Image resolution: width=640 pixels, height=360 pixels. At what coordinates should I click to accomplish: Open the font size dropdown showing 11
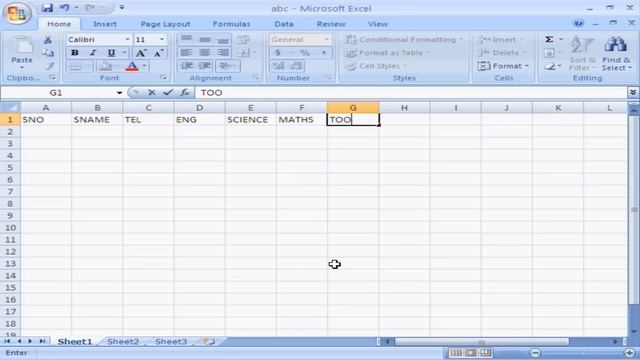[x=162, y=40]
